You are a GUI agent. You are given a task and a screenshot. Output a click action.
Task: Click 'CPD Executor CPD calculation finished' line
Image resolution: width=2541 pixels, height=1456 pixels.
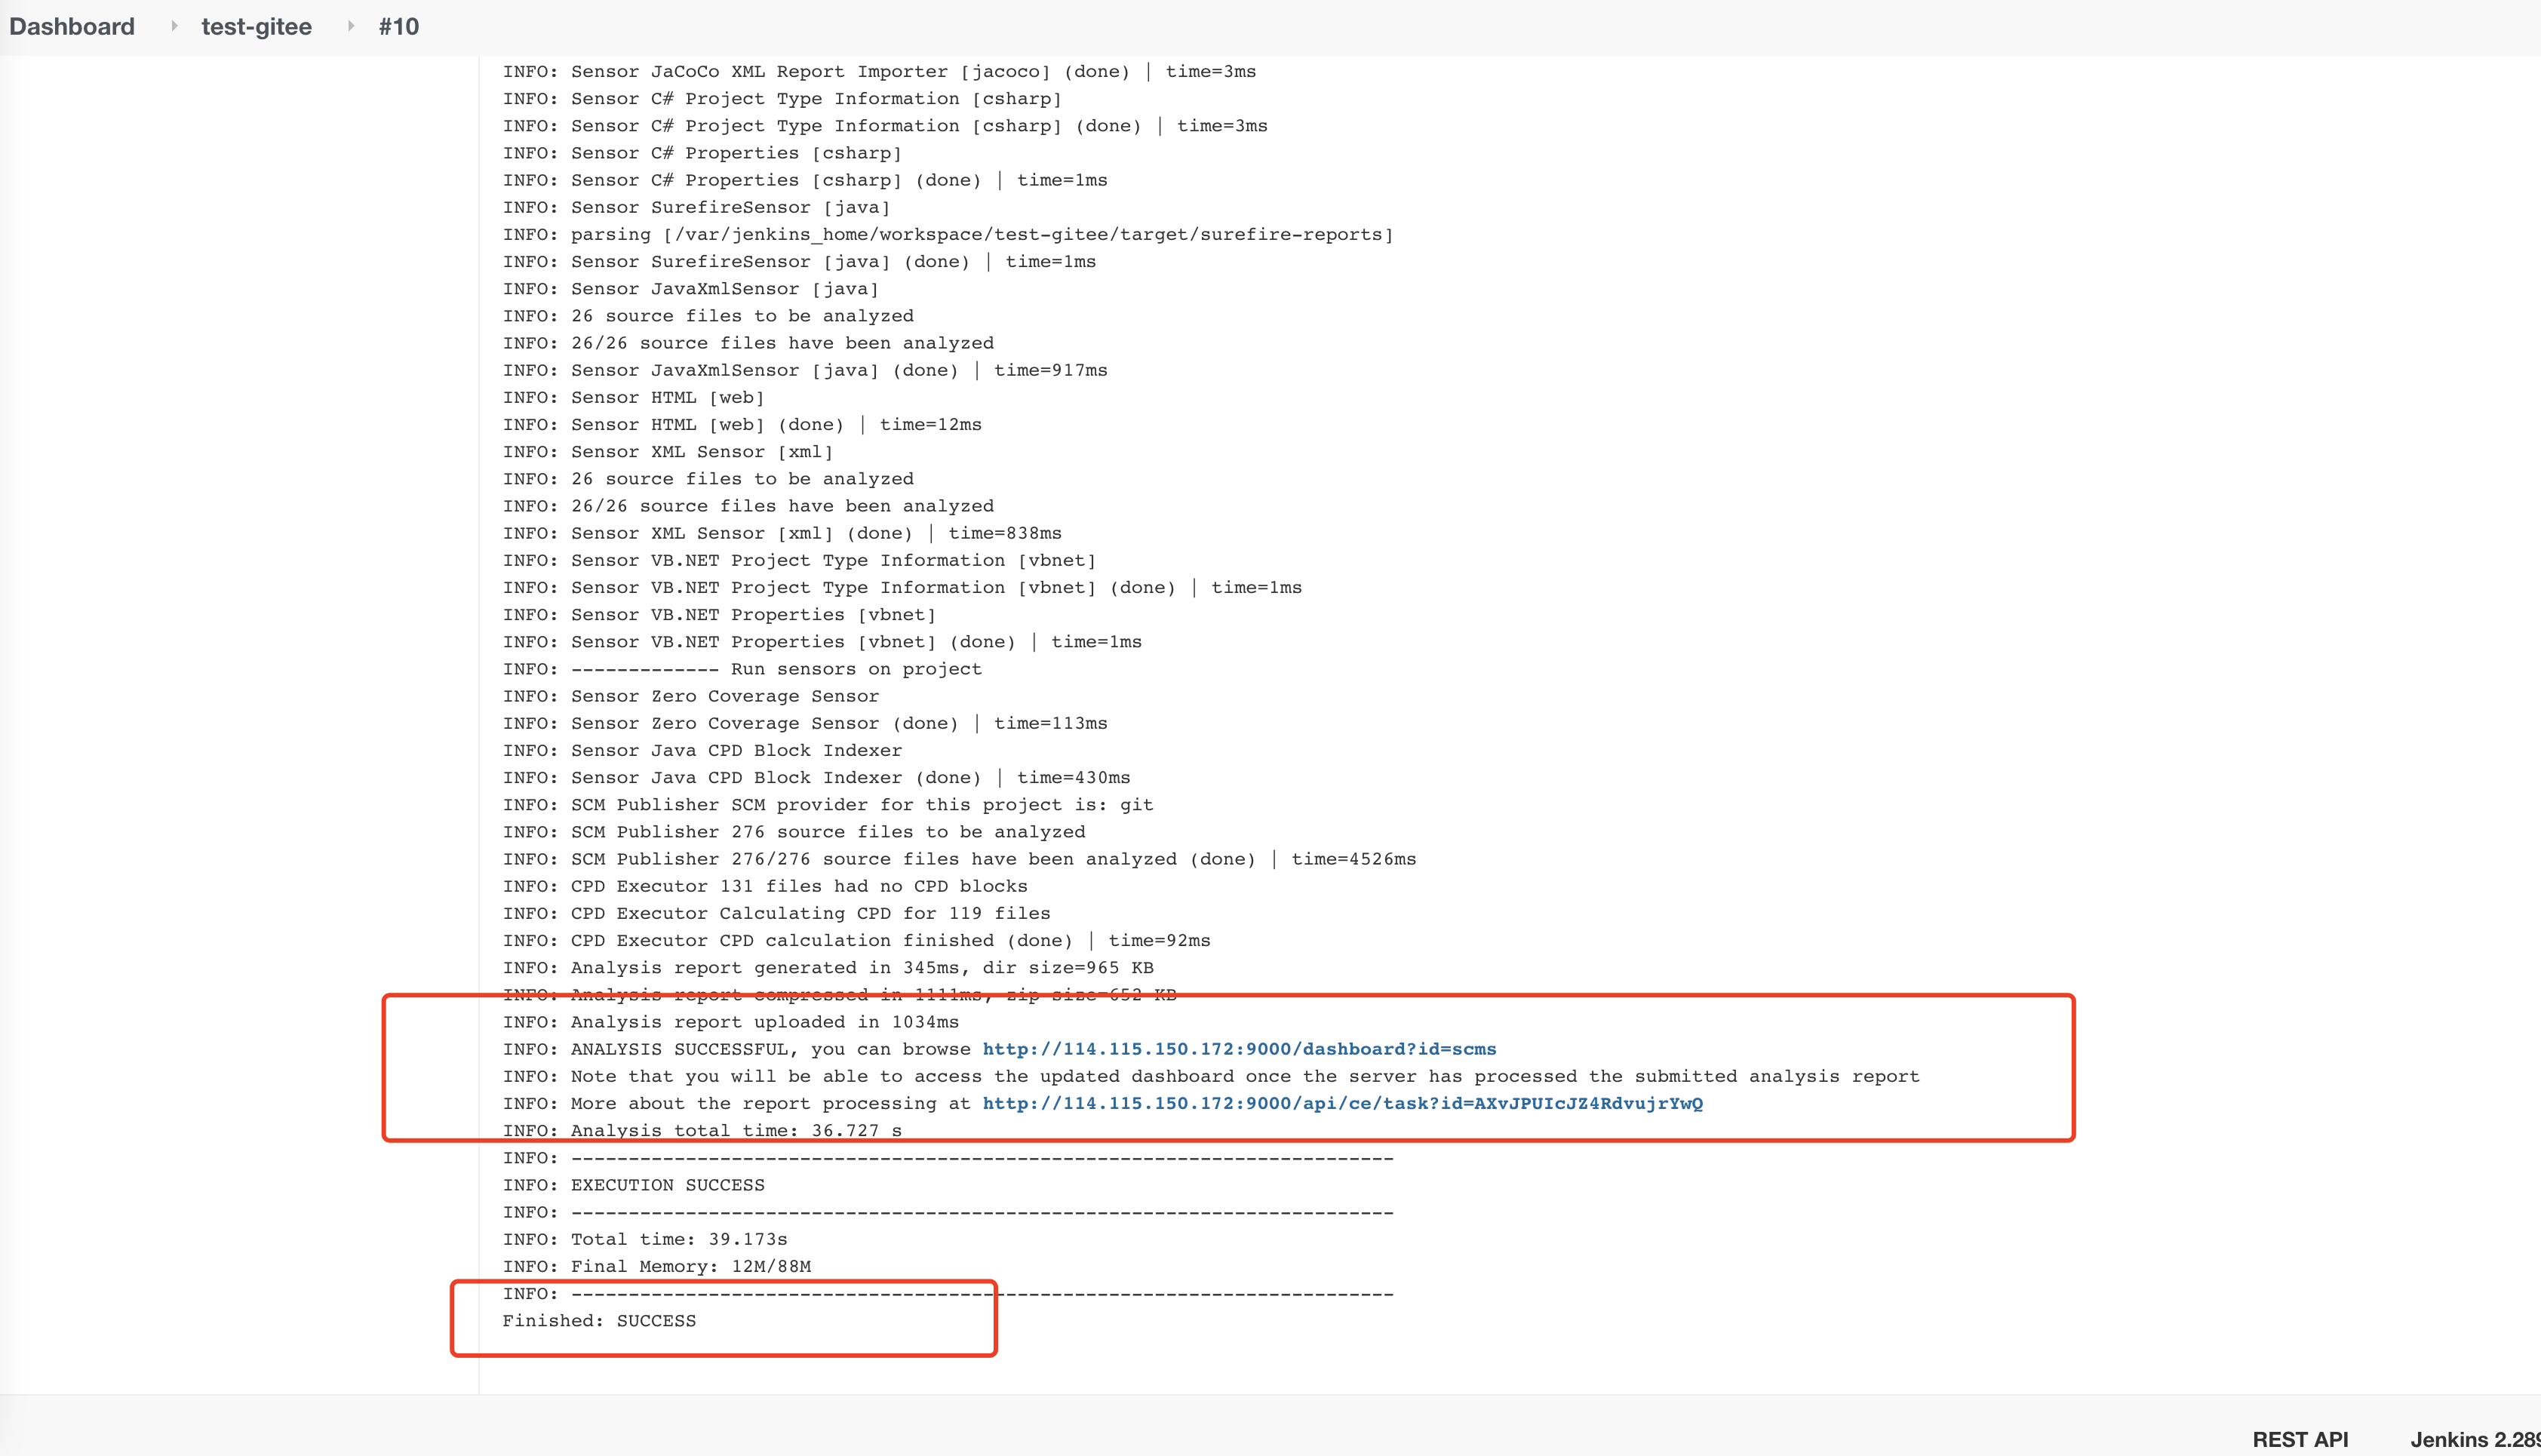click(856, 940)
